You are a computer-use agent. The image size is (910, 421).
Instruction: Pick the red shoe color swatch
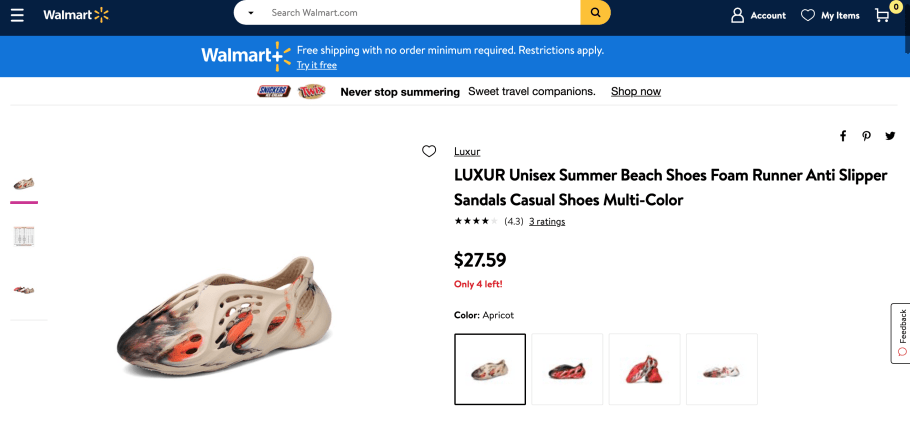point(644,369)
